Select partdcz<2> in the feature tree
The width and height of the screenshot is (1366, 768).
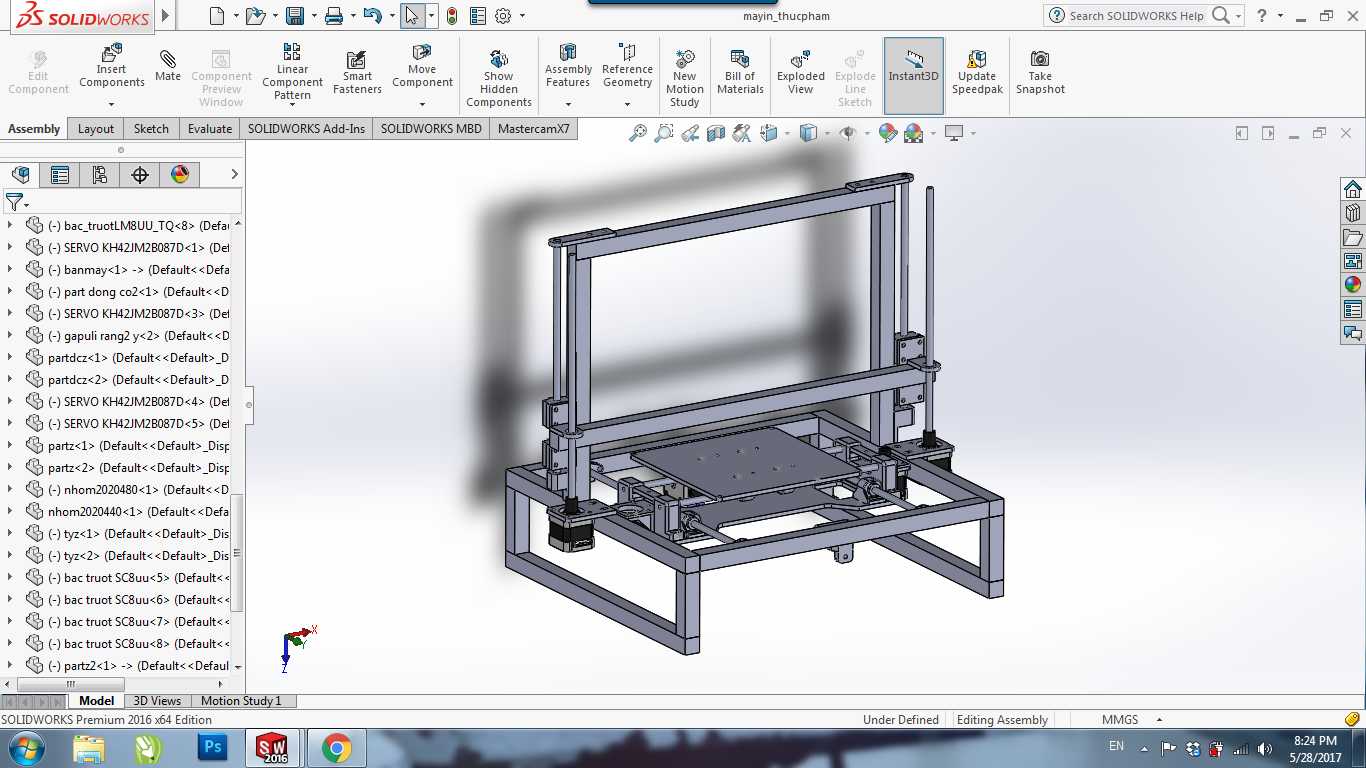(138, 379)
